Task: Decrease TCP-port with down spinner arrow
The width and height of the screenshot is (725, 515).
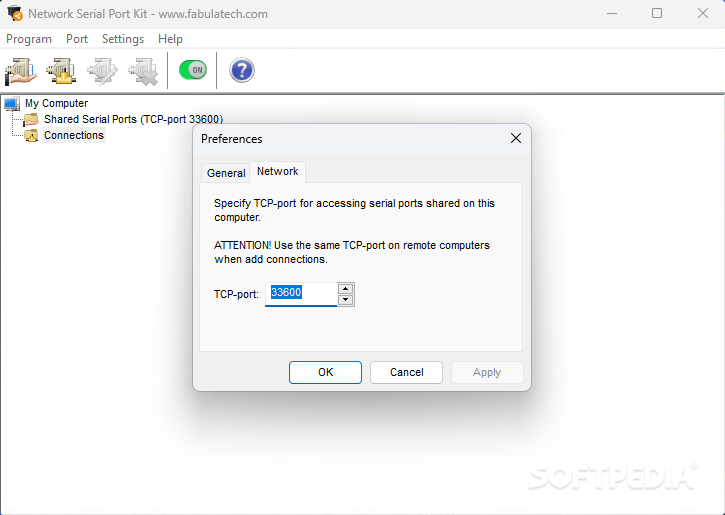Action: 345,300
